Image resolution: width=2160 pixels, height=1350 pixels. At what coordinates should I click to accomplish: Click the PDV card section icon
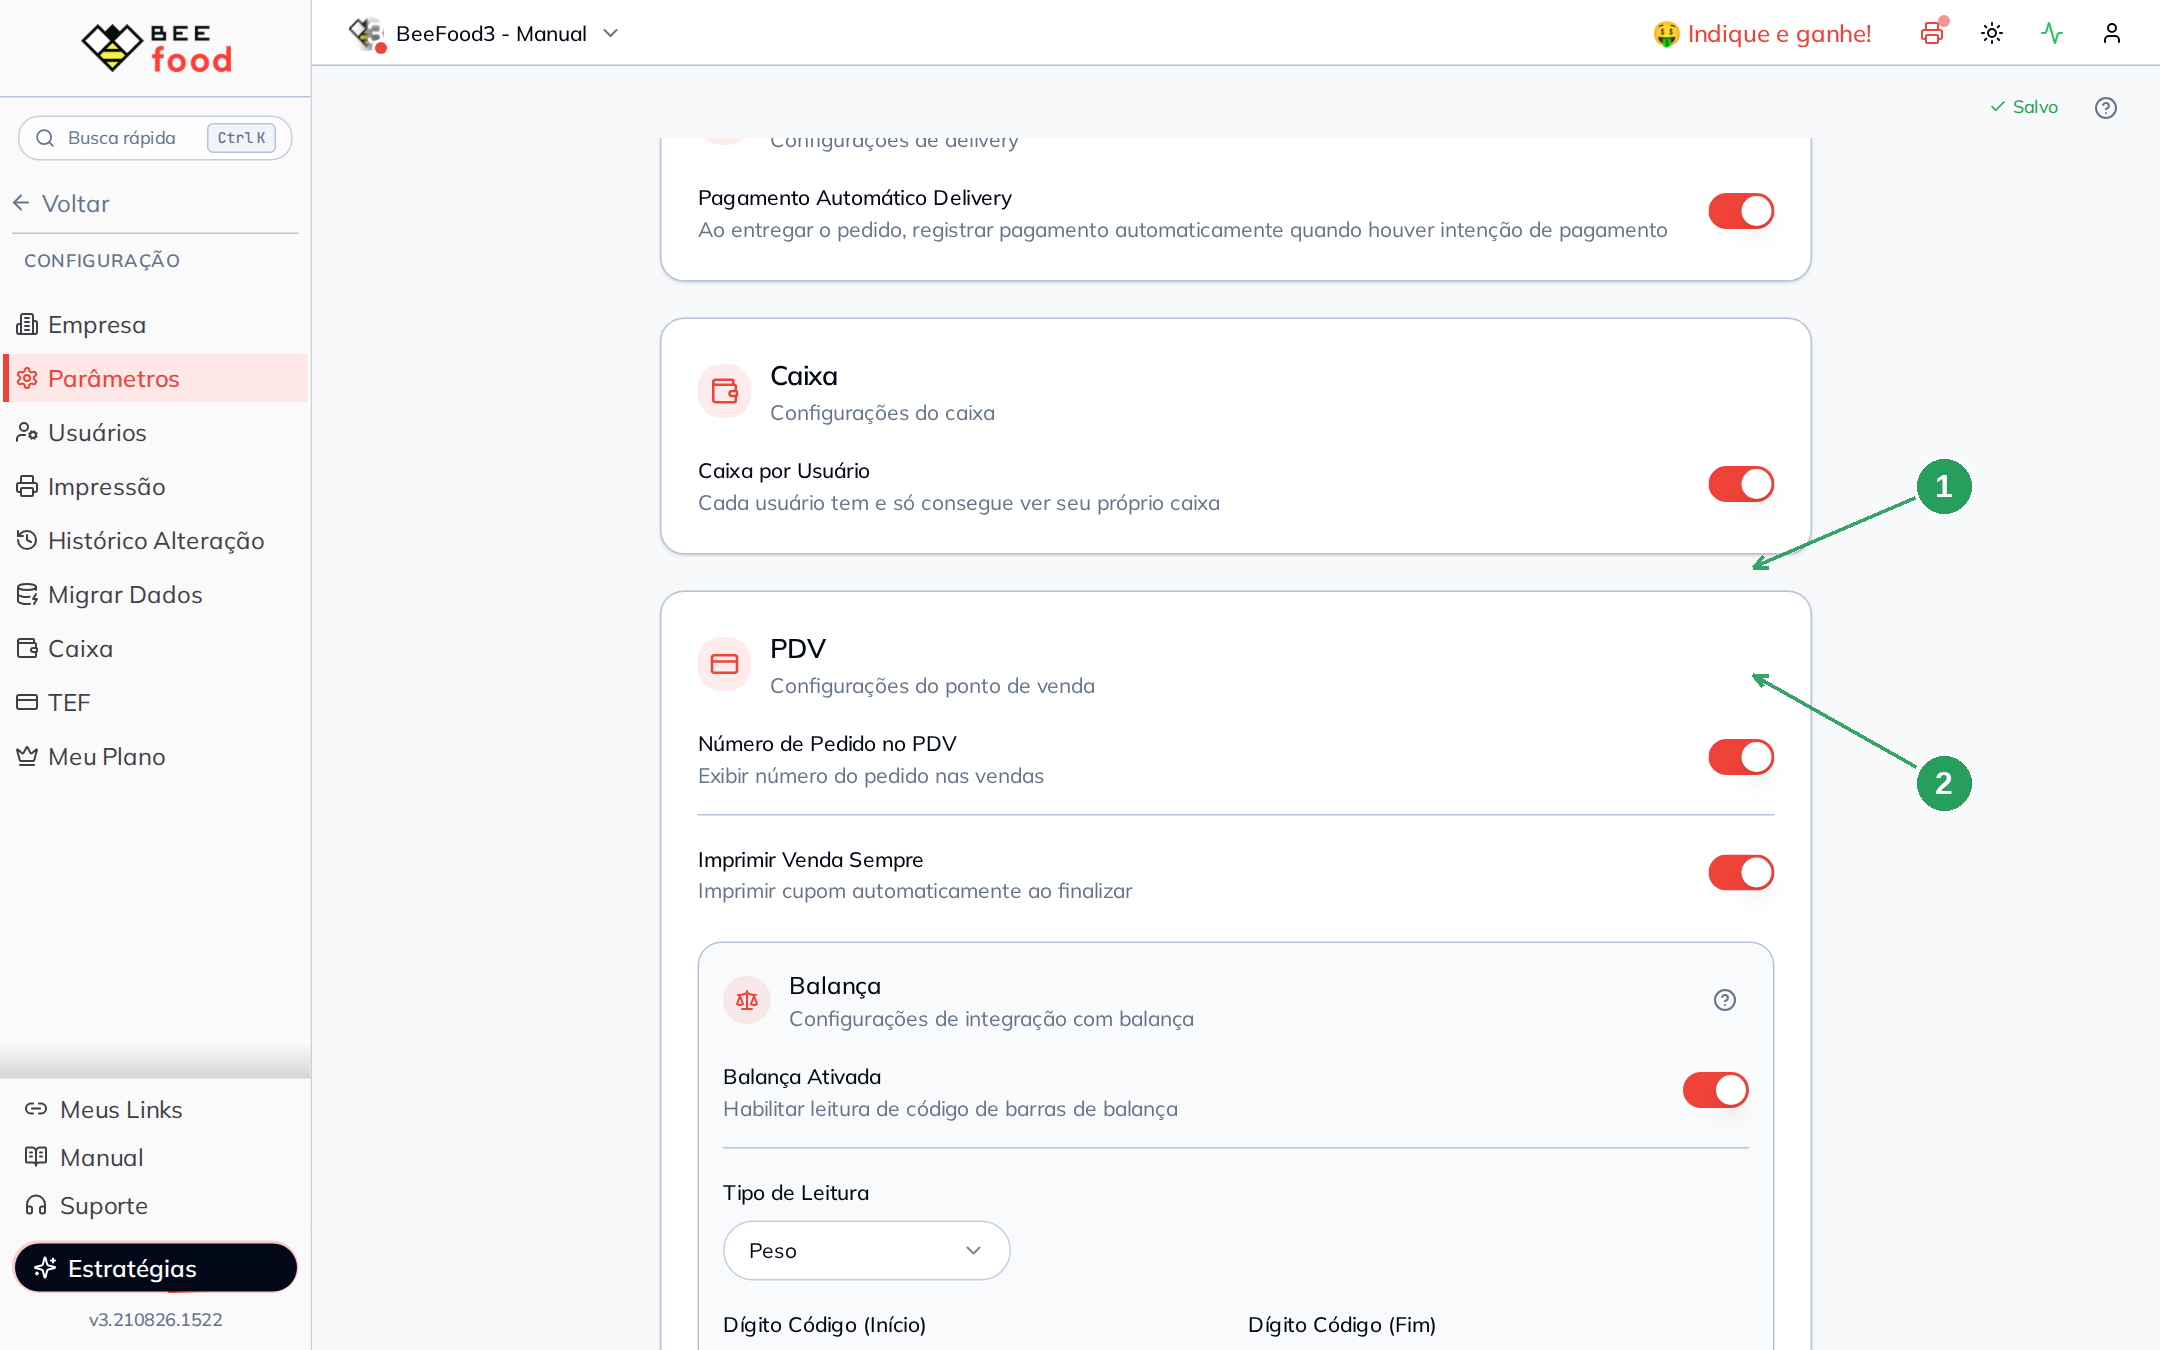(725, 664)
